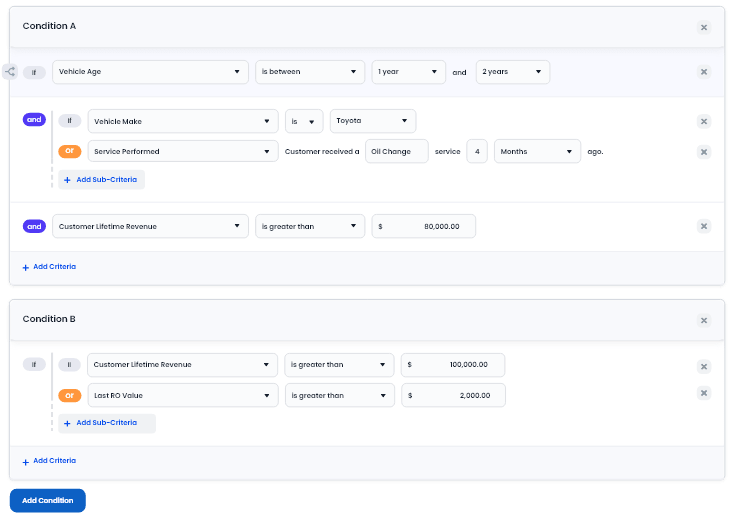
Task: Open the Toyota make dropdown
Action: (x=373, y=121)
